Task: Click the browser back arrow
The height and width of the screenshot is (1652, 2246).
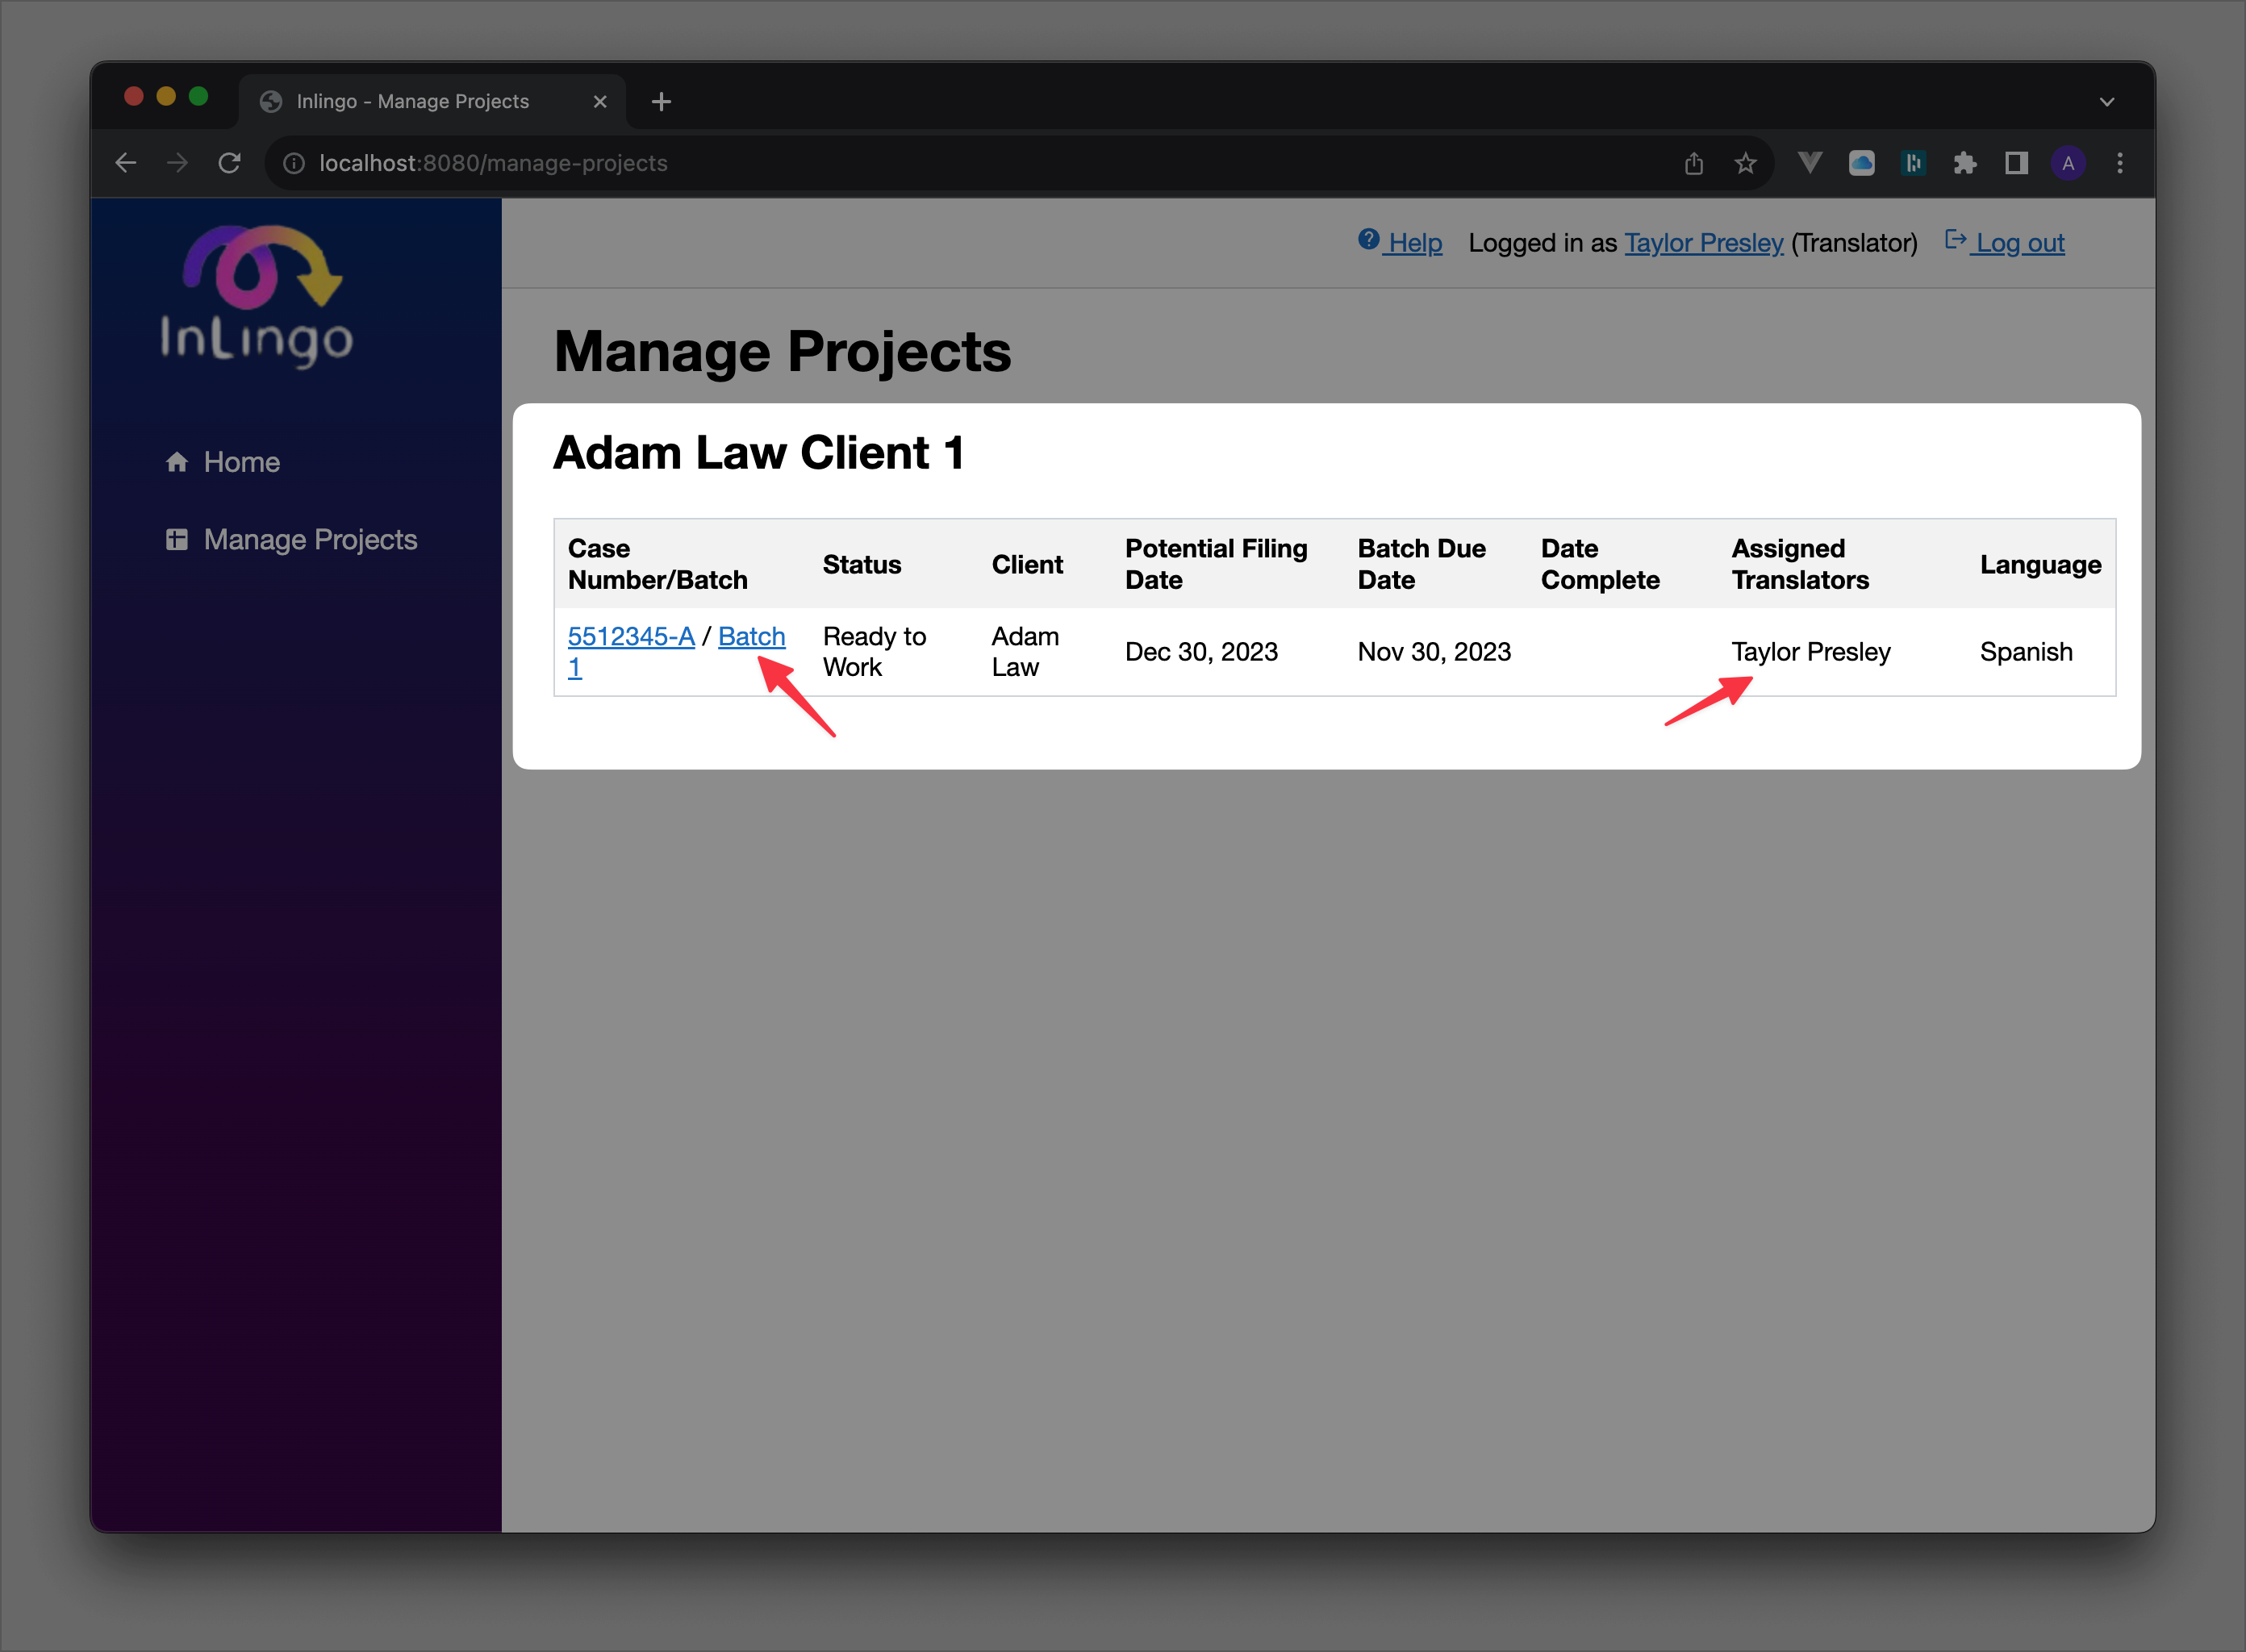Action: tap(125, 162)
